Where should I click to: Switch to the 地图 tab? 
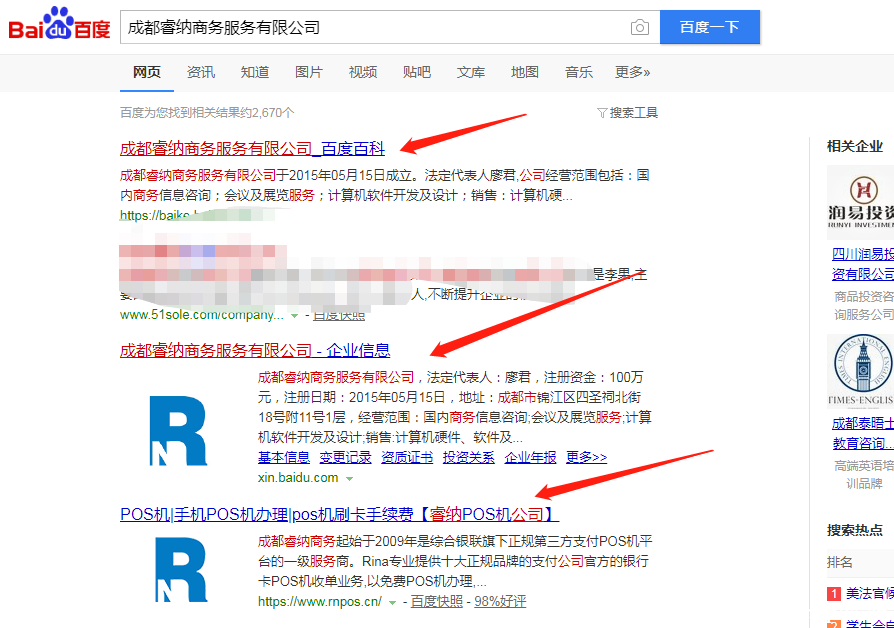[525, 72]
